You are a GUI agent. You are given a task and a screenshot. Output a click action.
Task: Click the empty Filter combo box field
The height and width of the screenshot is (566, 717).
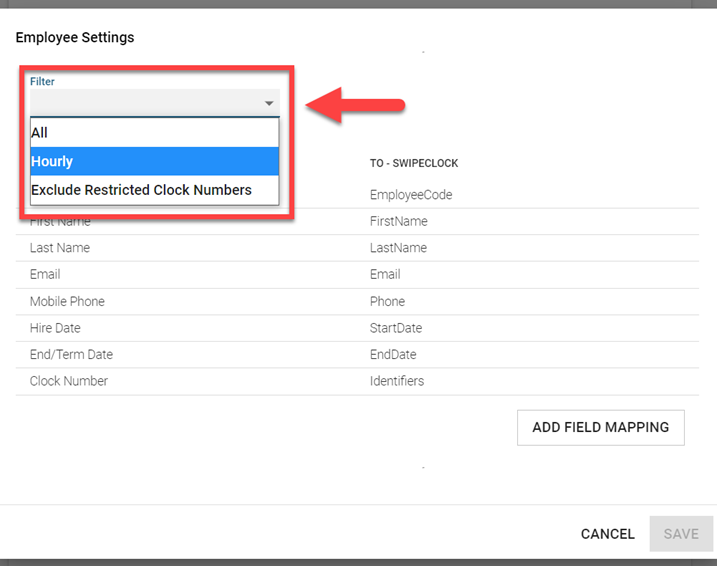tap(145, 102)
